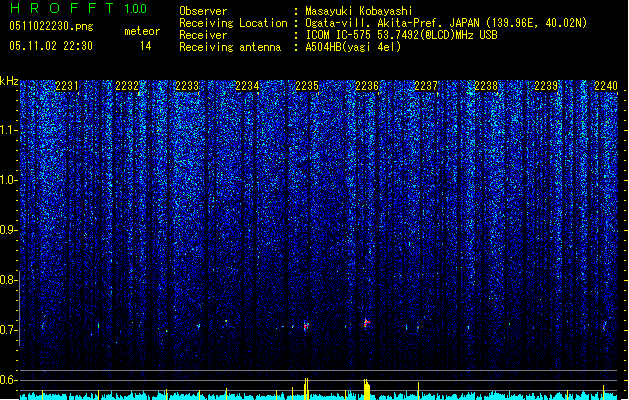Click the 2240 time marker
629x400 pixels.
coord(606,86)
